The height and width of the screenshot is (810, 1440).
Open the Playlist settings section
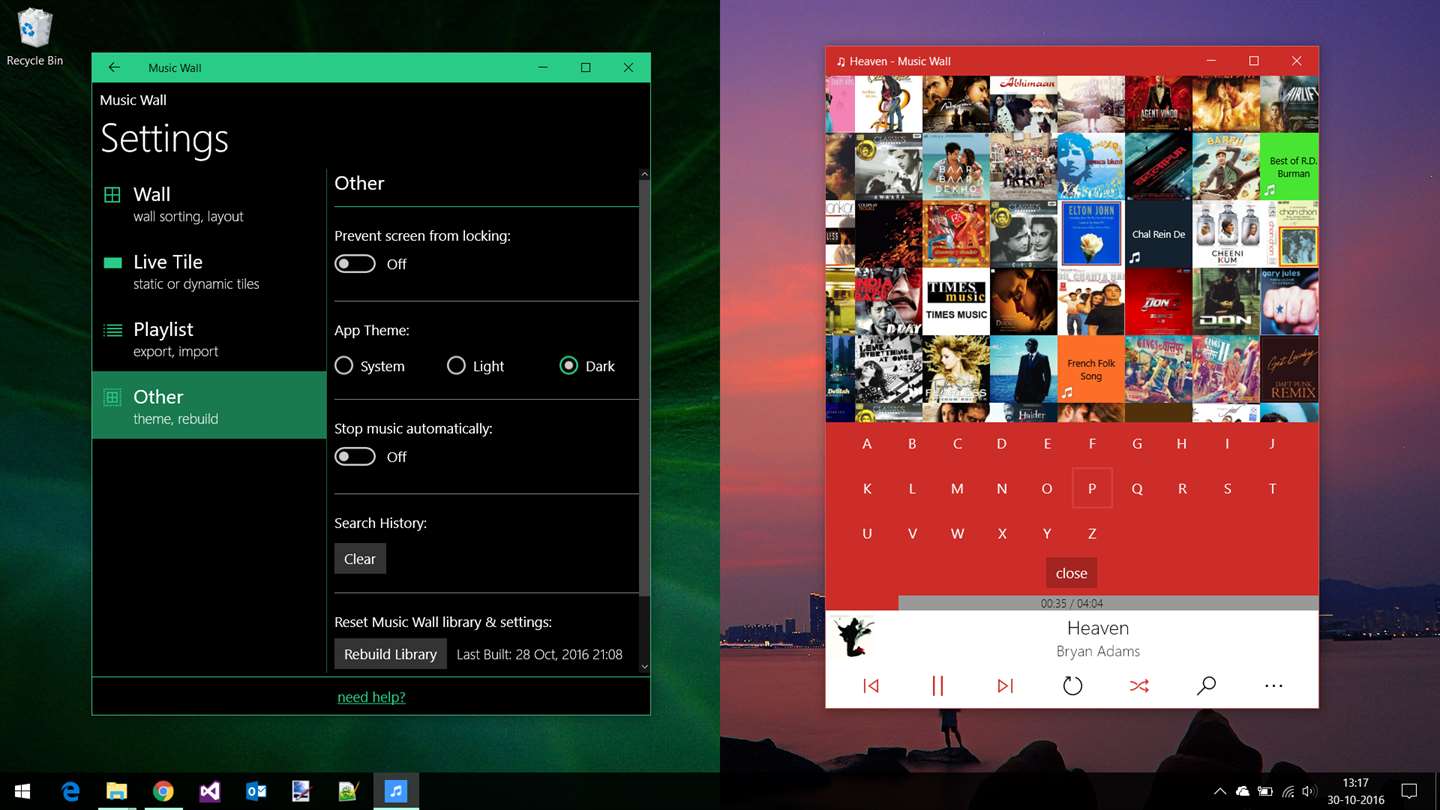tap(209, 339)
